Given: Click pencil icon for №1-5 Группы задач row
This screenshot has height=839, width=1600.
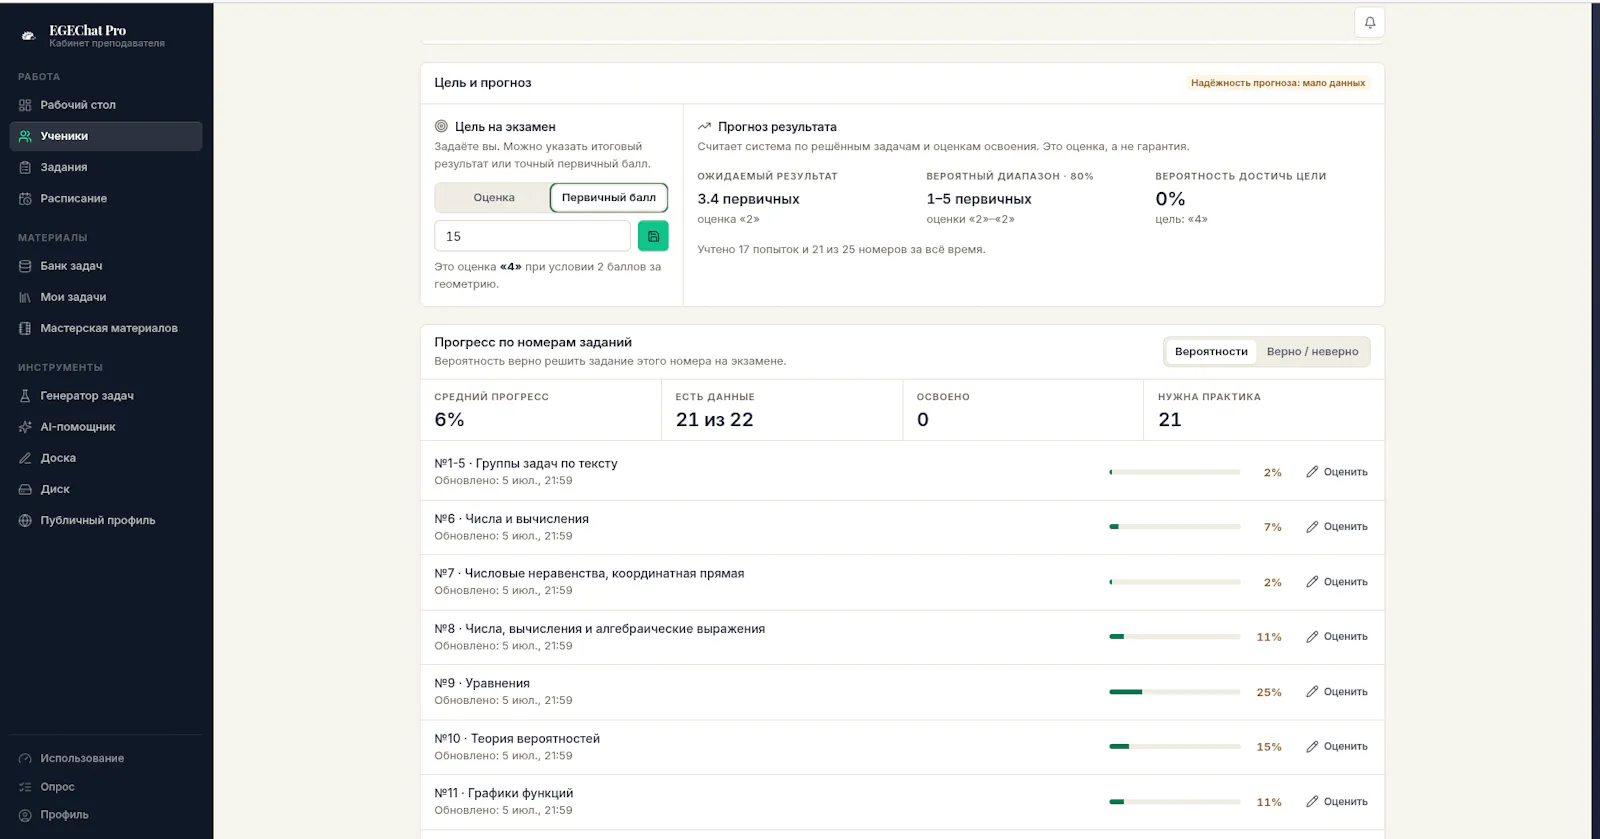Looking at the screenshot, I should coord(1312,472).
